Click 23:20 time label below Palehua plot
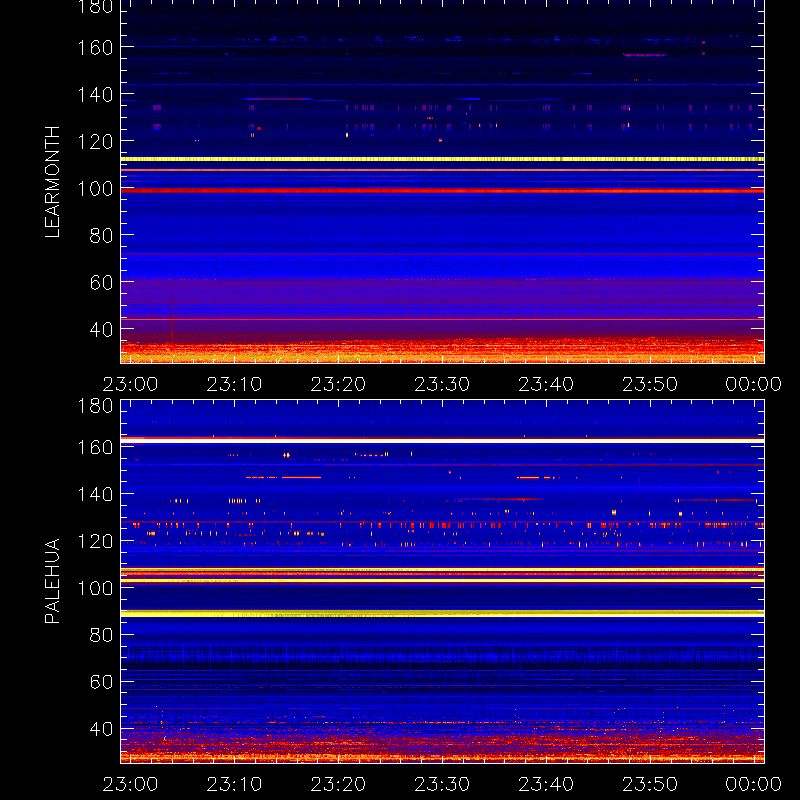The width and height of the screenshot is (800, 800). (338, 784)
